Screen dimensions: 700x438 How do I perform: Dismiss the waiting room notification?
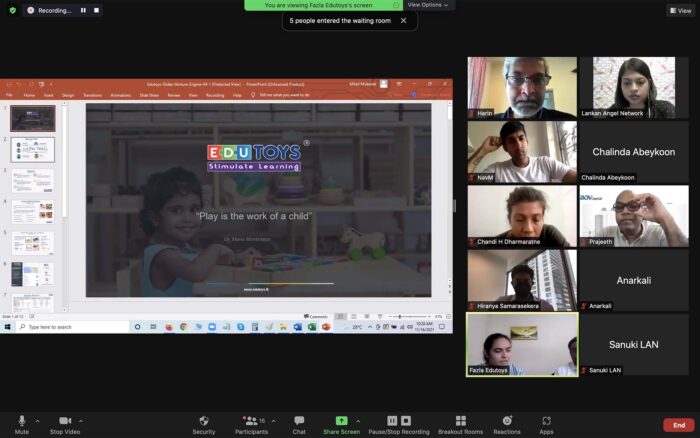point(403,20)
